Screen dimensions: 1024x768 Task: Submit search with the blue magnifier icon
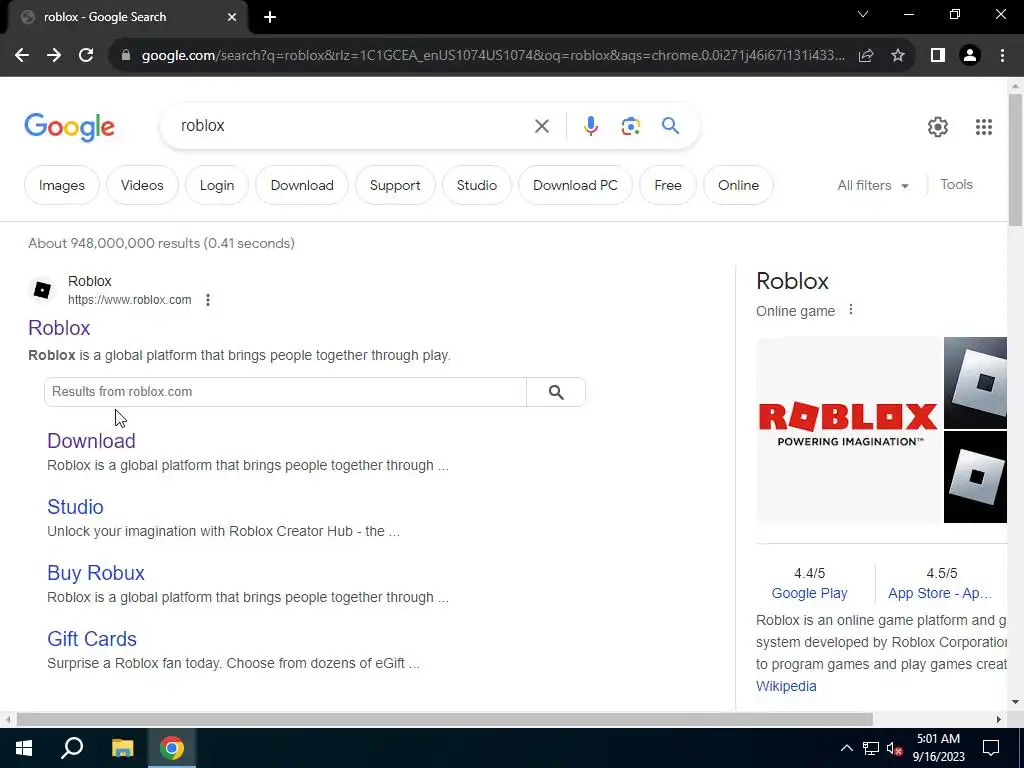[x=671, y=125]
